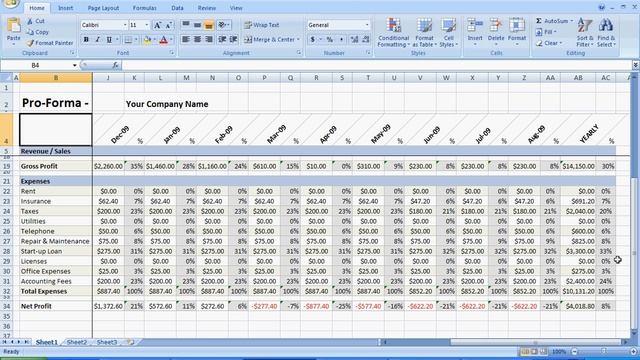Open the Page Layout ribbon tab
The width and height of the screenshot is (640, 360).
tap(103, 8)
